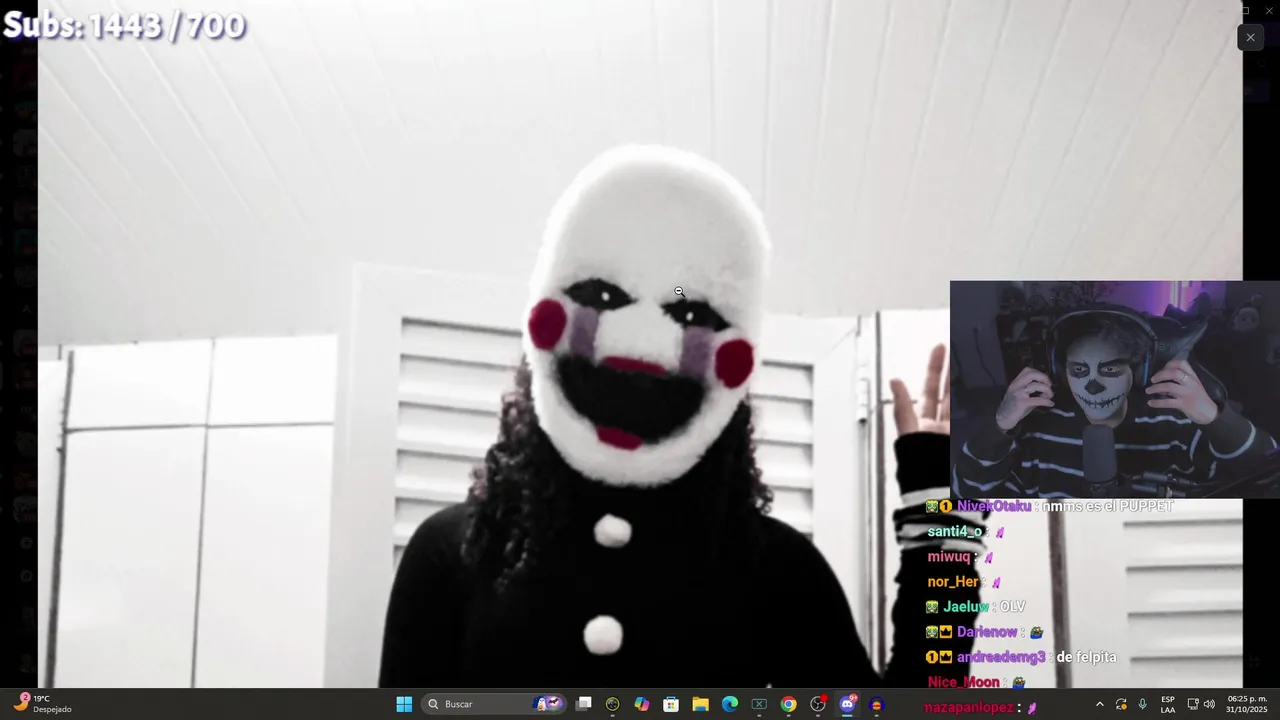
Task: Launch Microsoft Edge from taskbar
Action: tap(730, 704)
